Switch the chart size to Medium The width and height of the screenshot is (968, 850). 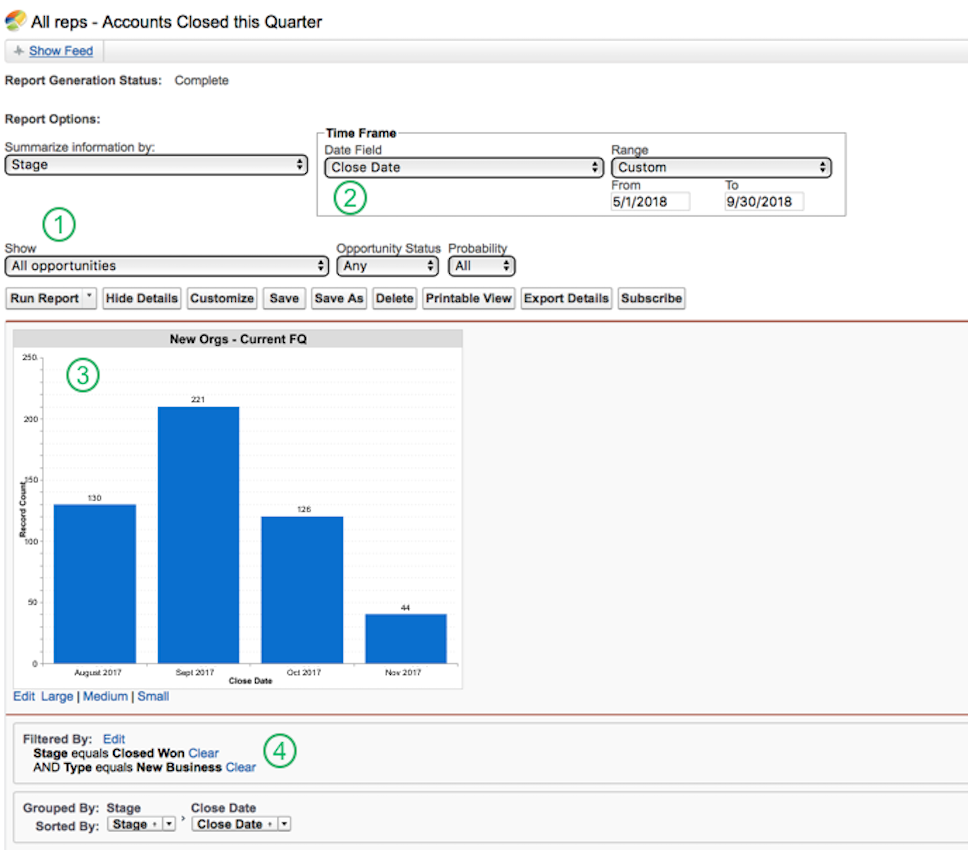106,696
